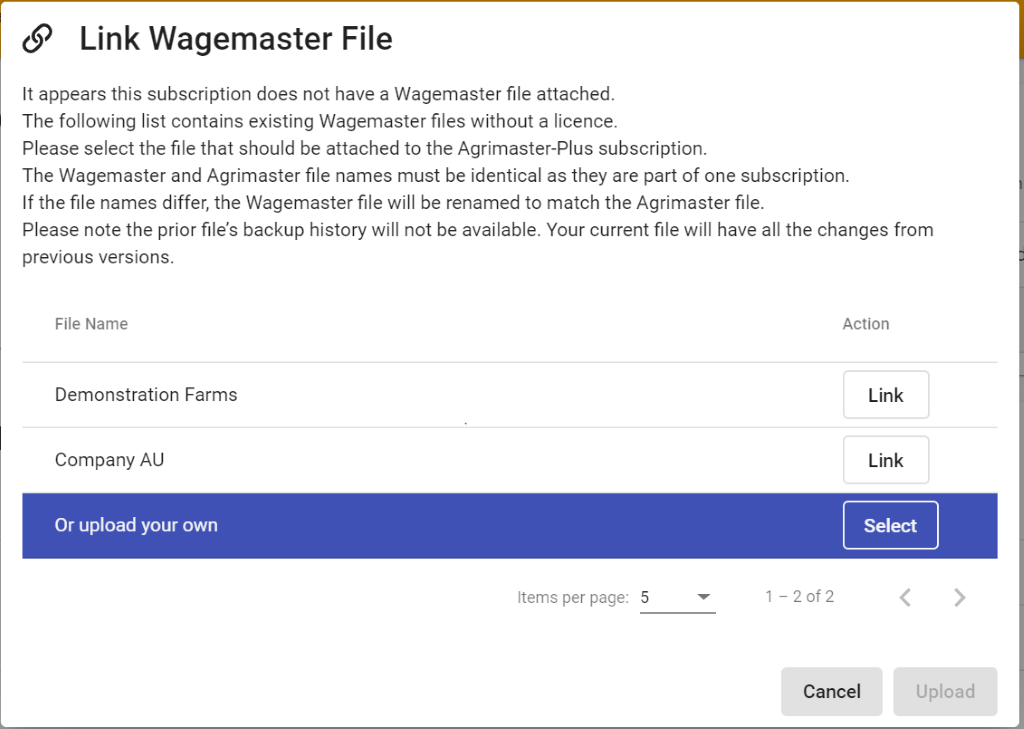Click the 'Or upload your own' row text
1024x729 pixels.
tap(136, 525)
